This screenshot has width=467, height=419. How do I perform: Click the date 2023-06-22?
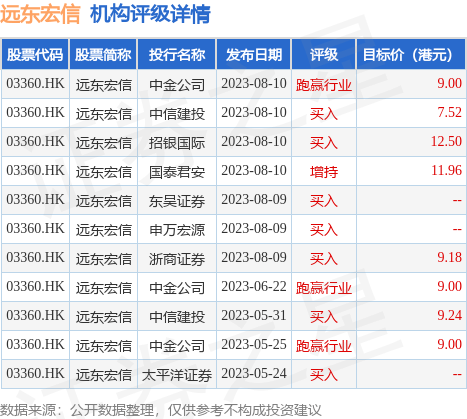point(254,286)
